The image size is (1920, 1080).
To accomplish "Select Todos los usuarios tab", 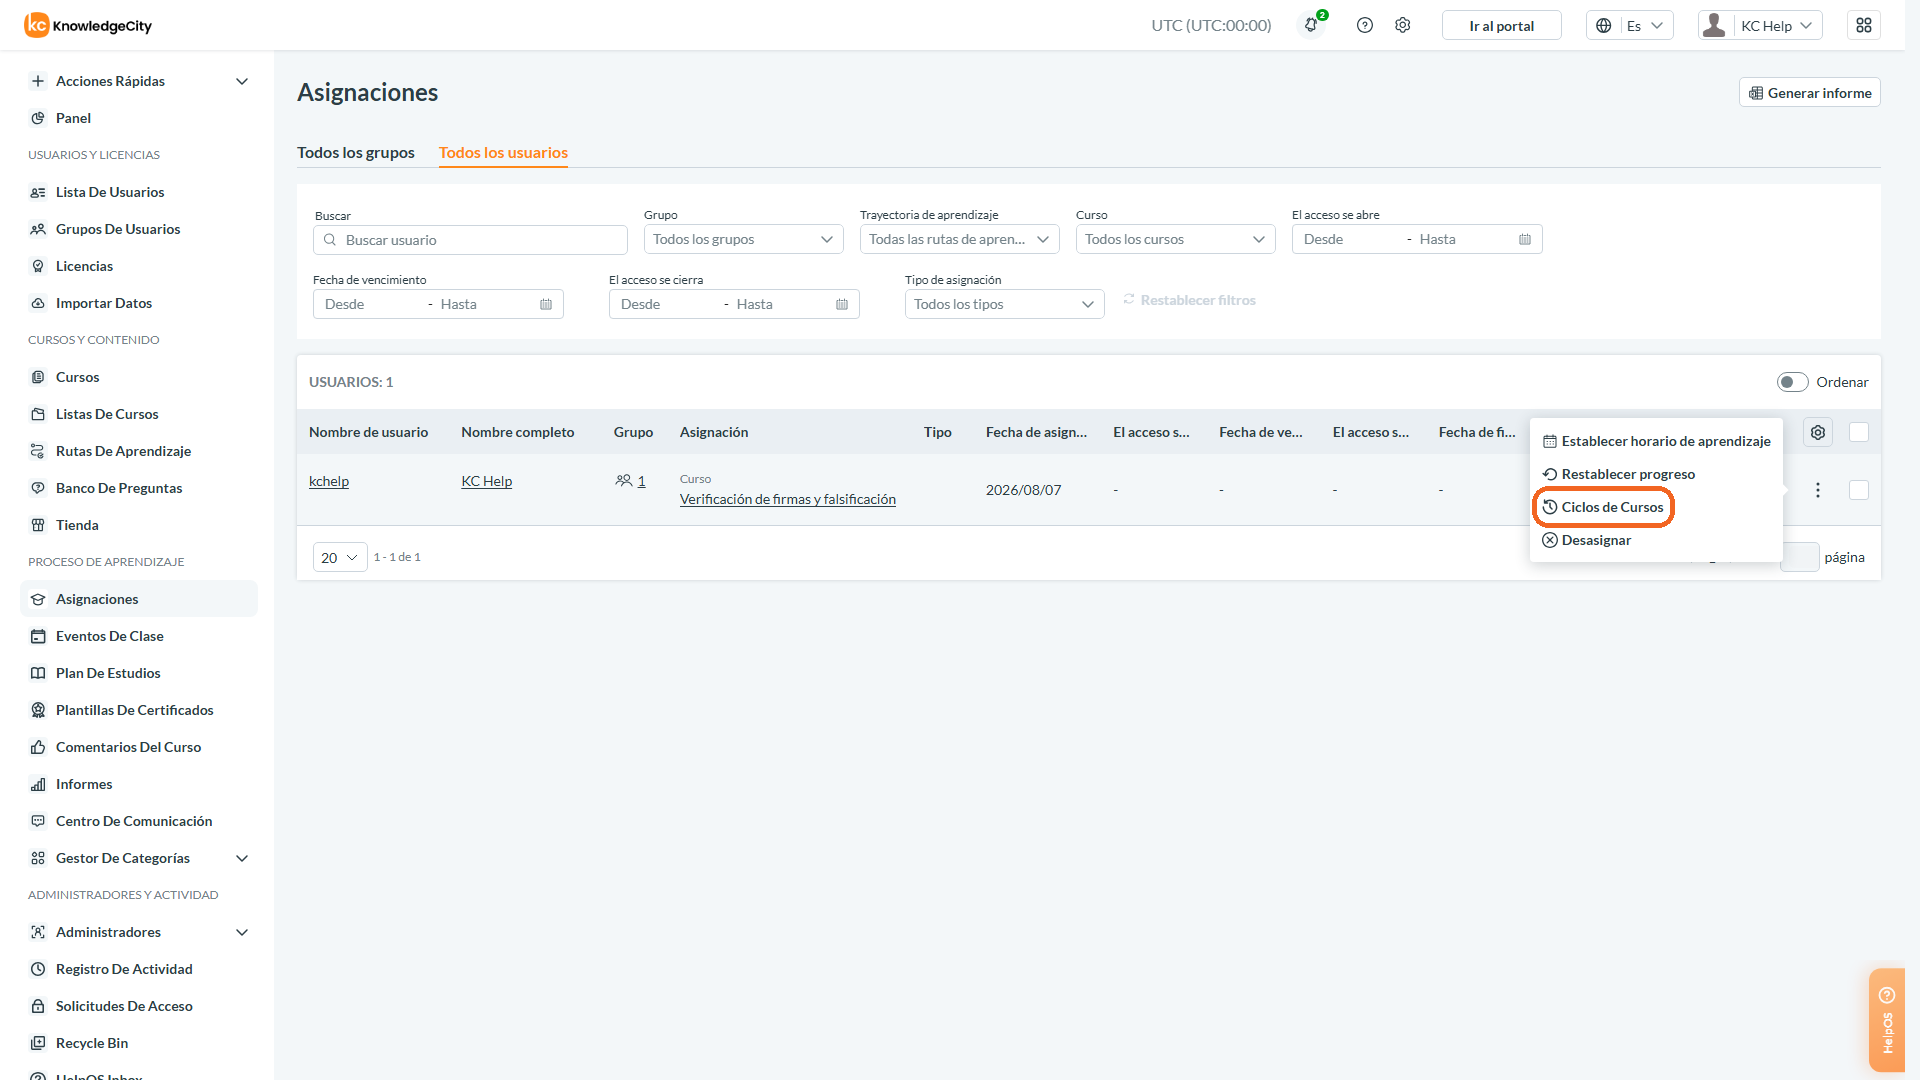I will click(503, 152).
